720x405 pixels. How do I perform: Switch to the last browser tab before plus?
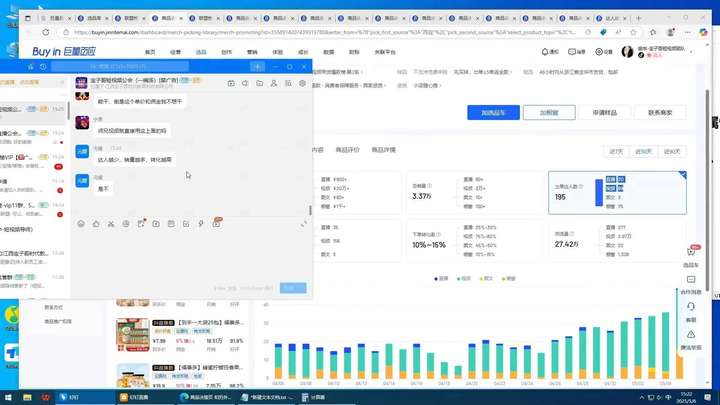[x=612, y=18]
